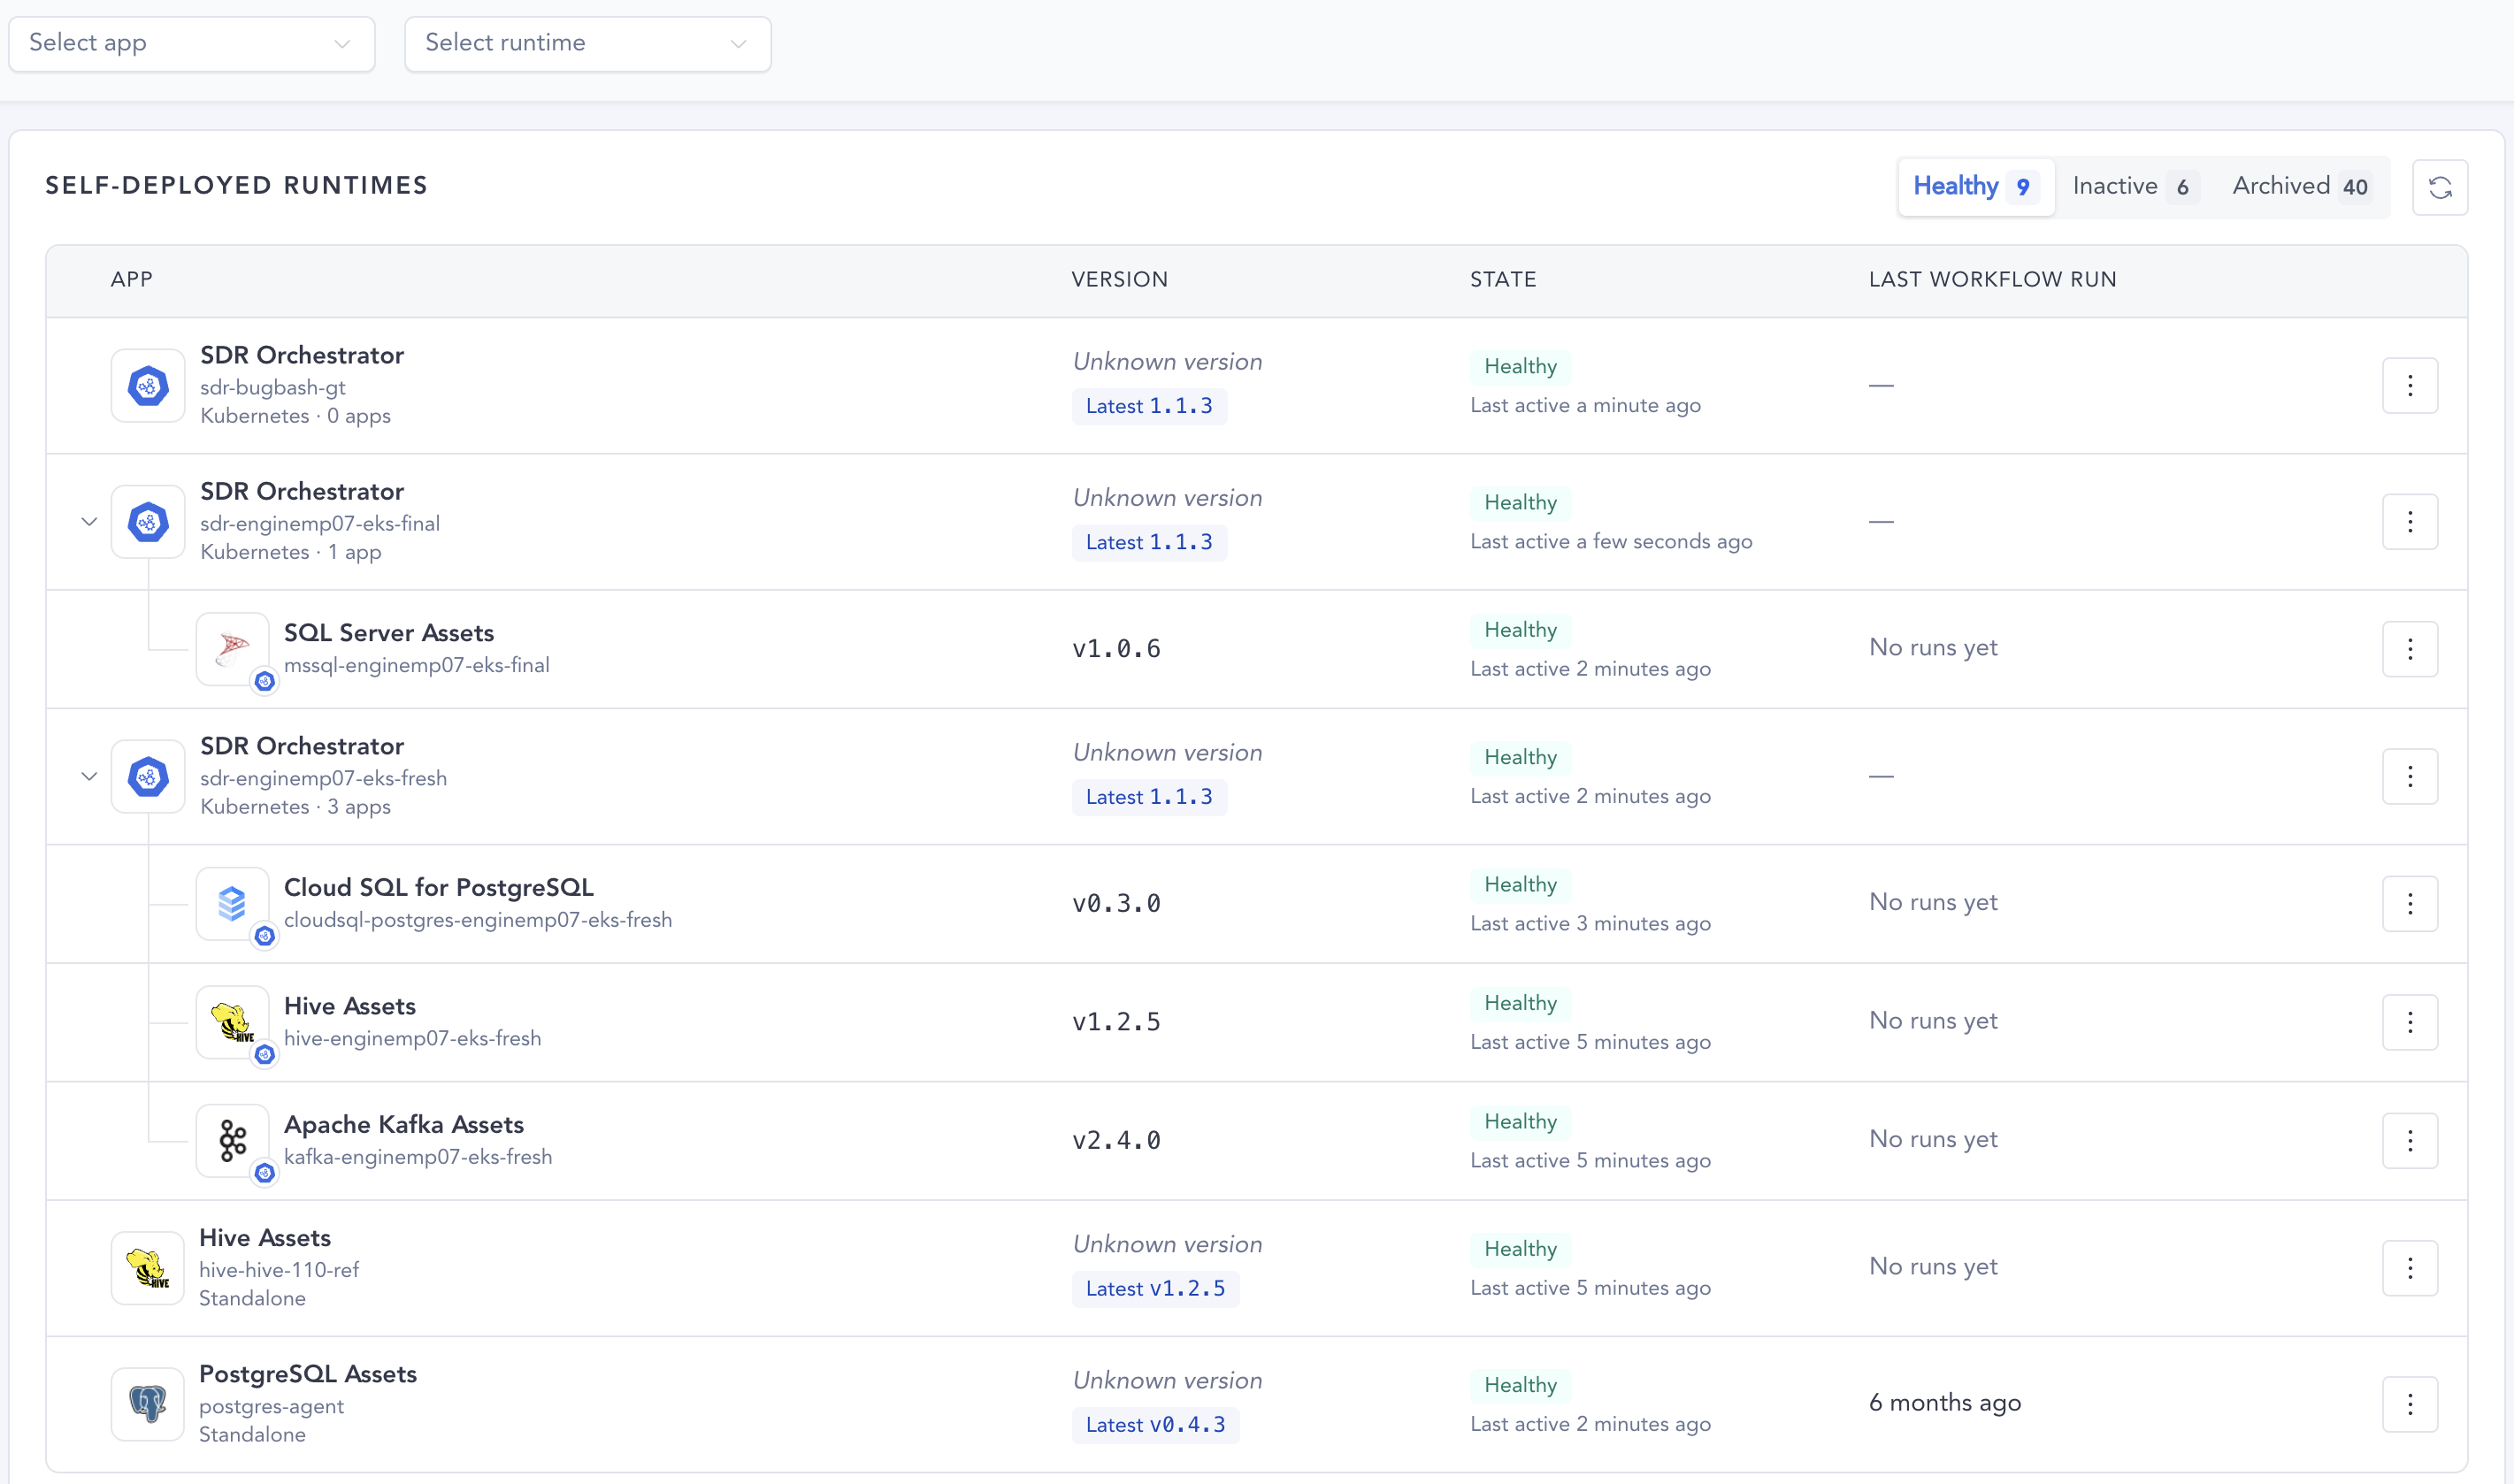2514x1484 pixels.
Task: Click Apache Kafka Assets app icon
Action: pos(233,1141)
